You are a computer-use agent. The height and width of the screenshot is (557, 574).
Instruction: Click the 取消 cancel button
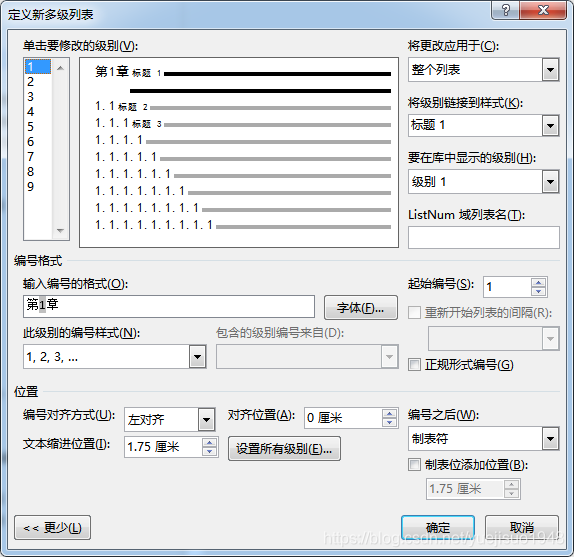[522, 527]
